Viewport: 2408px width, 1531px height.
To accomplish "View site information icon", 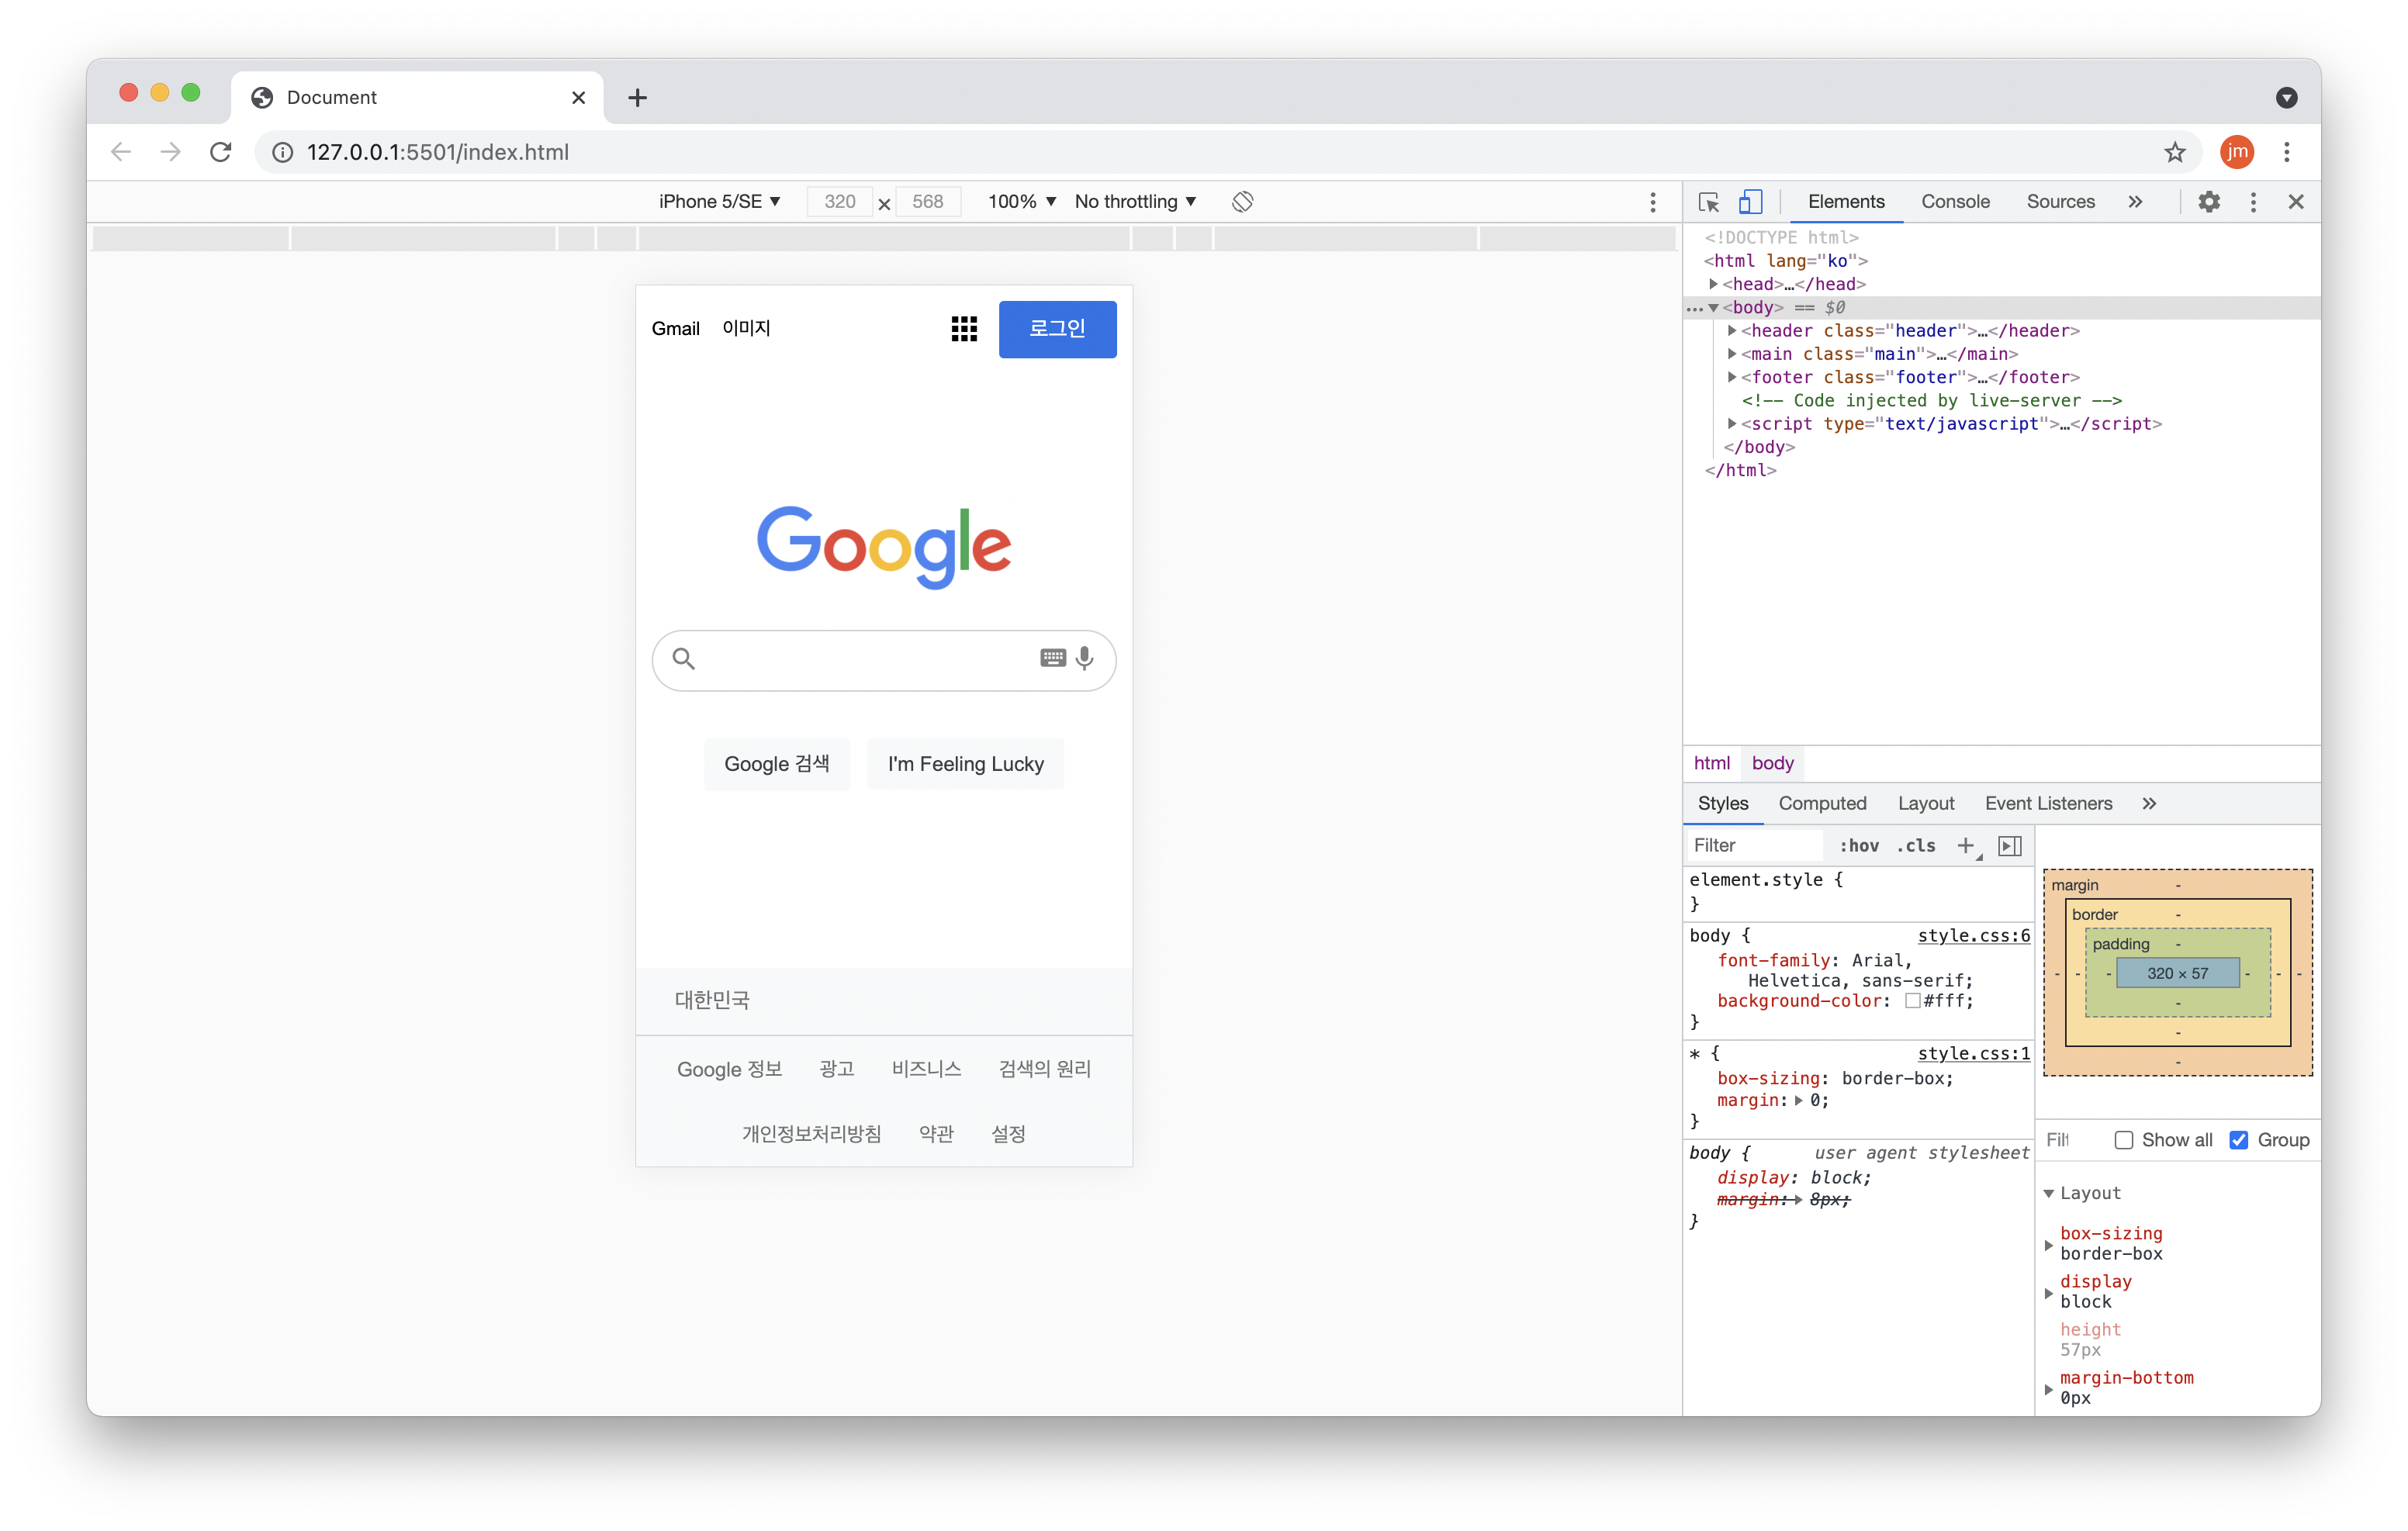I will [283, 152].
